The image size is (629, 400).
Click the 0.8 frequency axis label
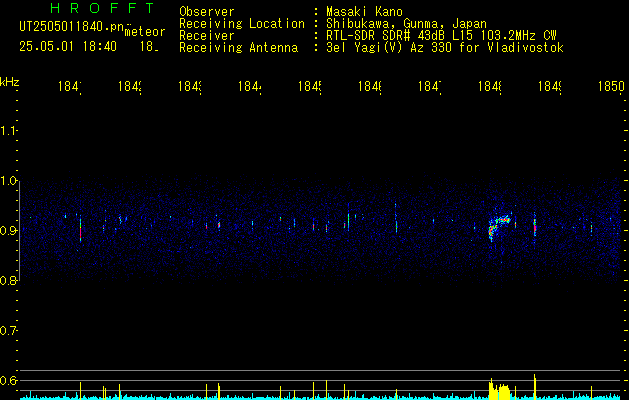[8, 280]
